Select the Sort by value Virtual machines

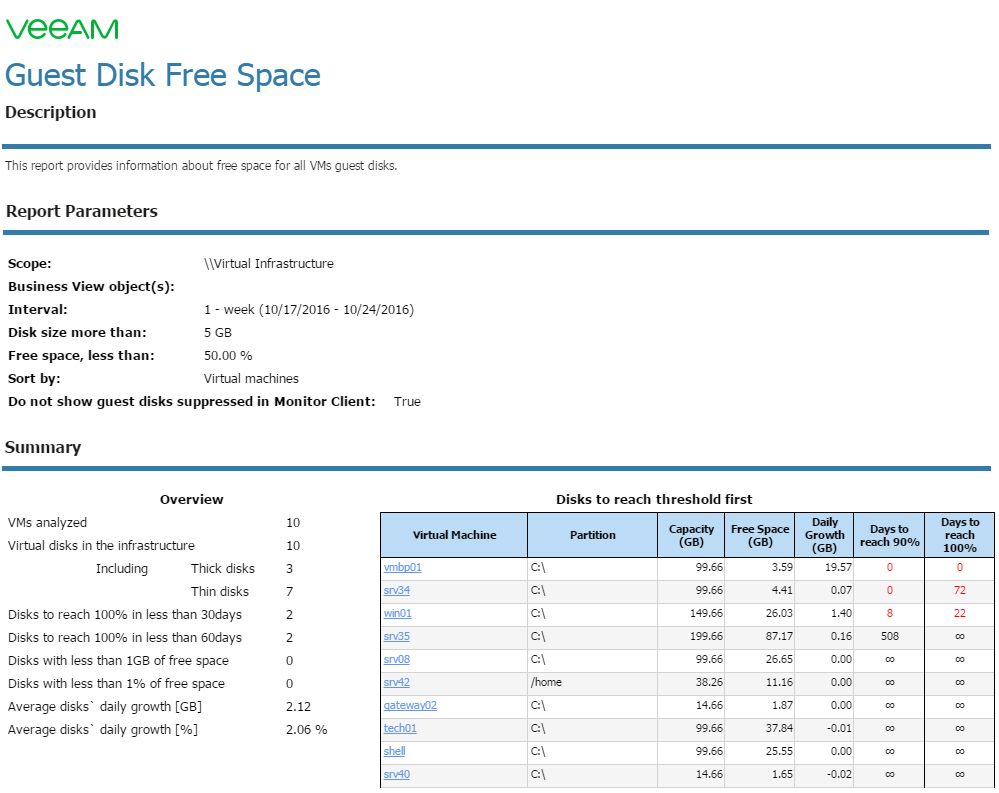coord(251,378)
